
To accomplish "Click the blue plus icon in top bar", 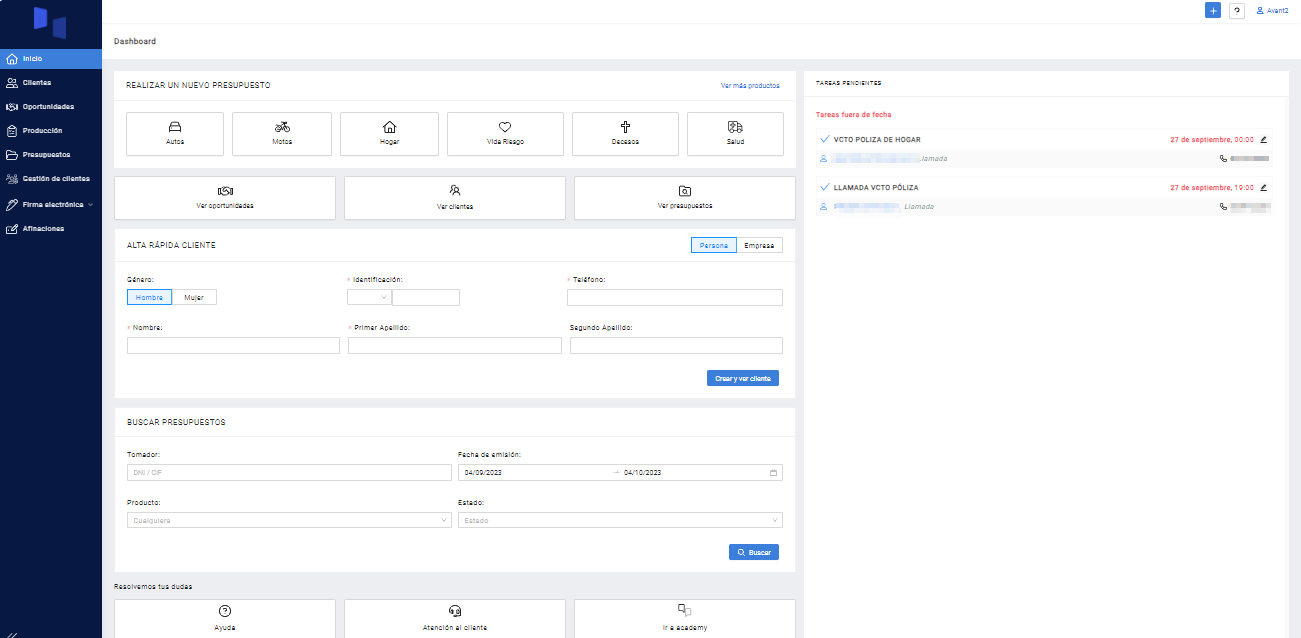I will 1213,10.
